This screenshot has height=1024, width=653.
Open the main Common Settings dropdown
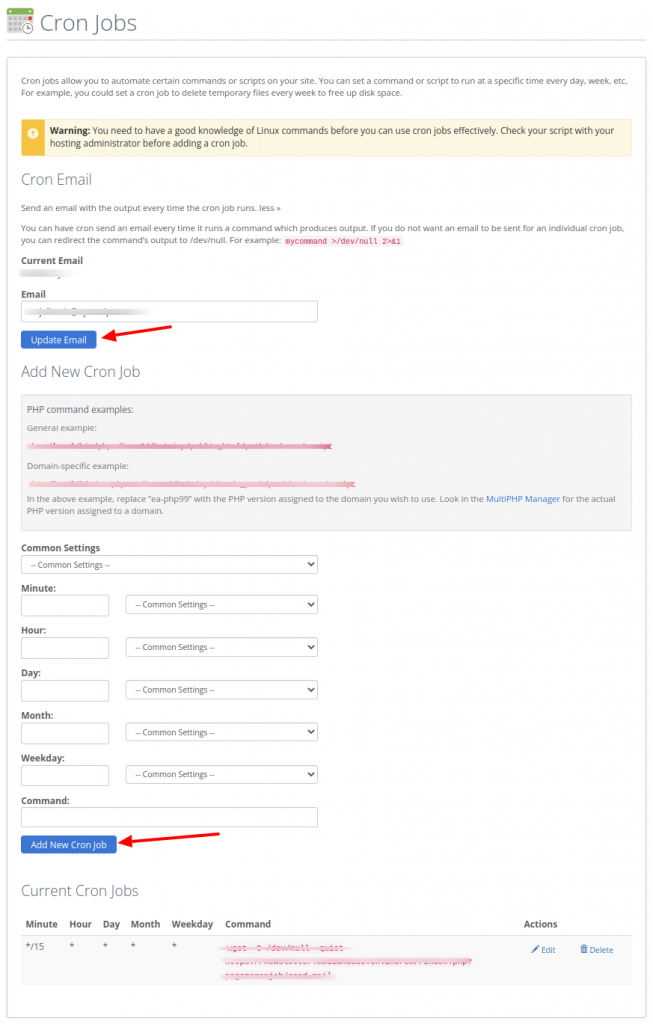[x=168, y=563]
